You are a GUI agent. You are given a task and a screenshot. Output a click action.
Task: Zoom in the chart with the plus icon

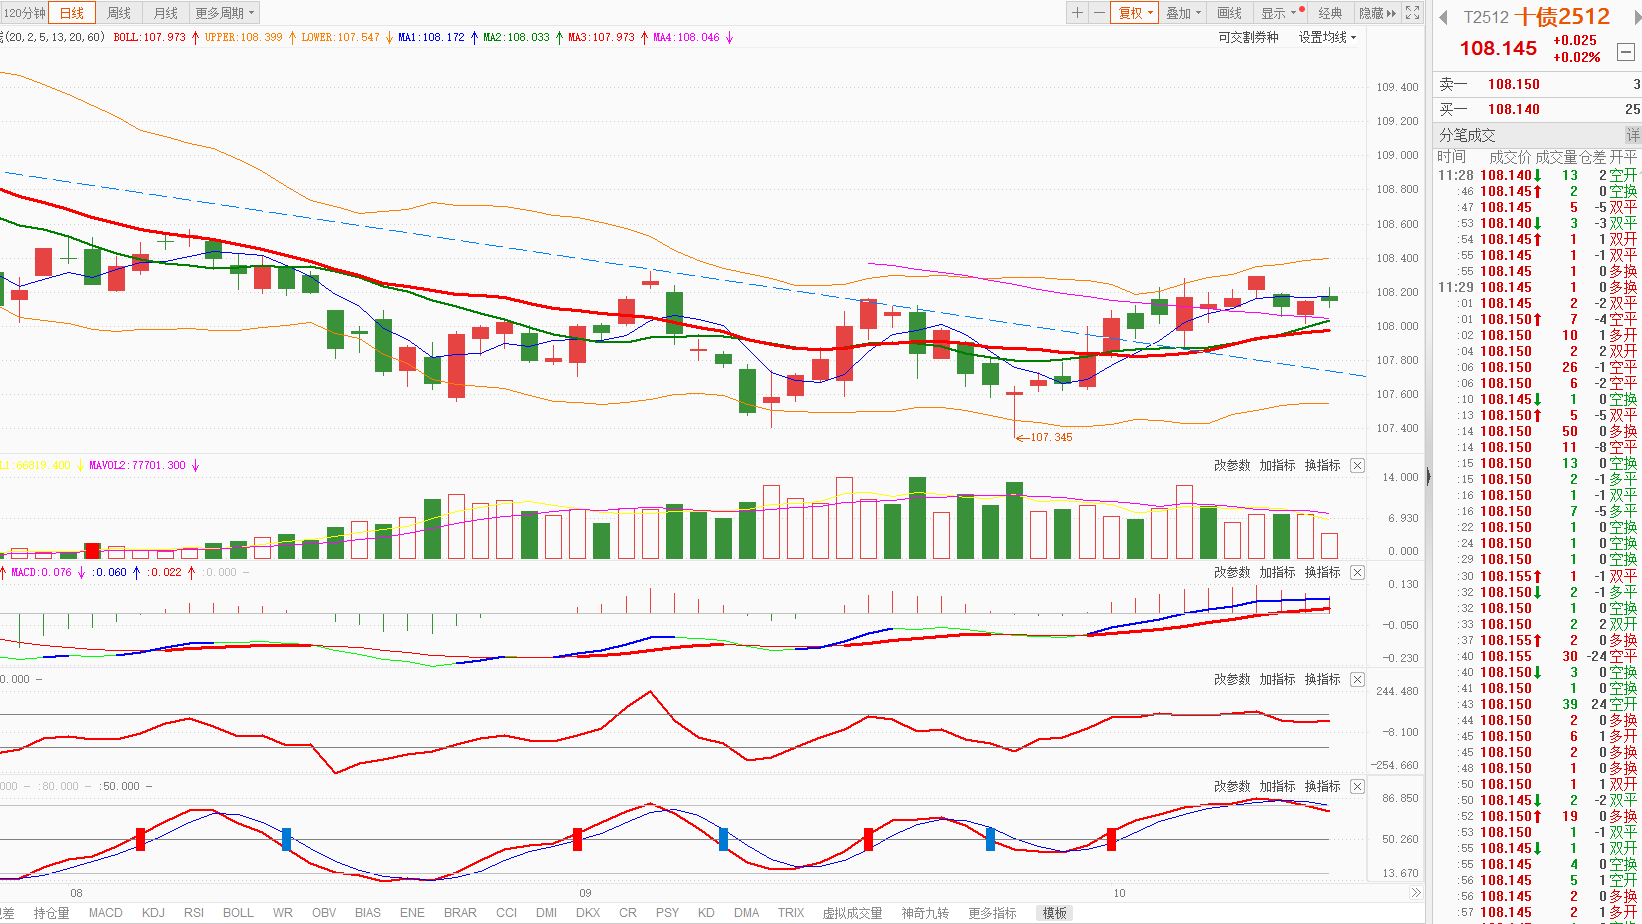click(1077, 13)
